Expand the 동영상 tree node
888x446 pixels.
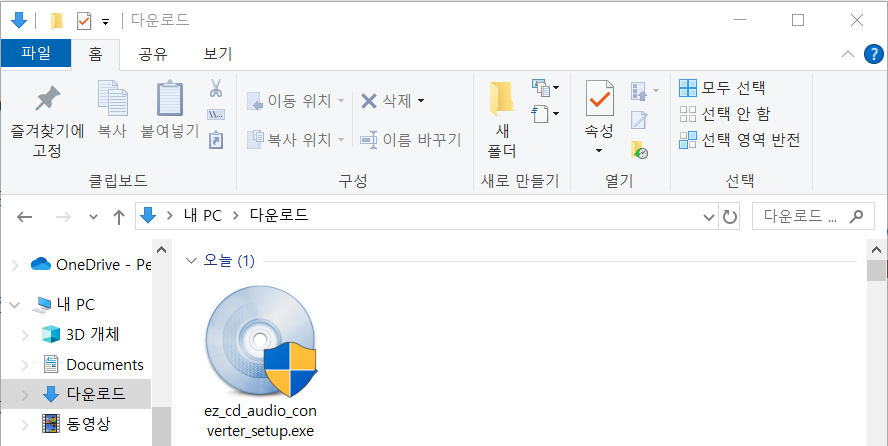25,423
